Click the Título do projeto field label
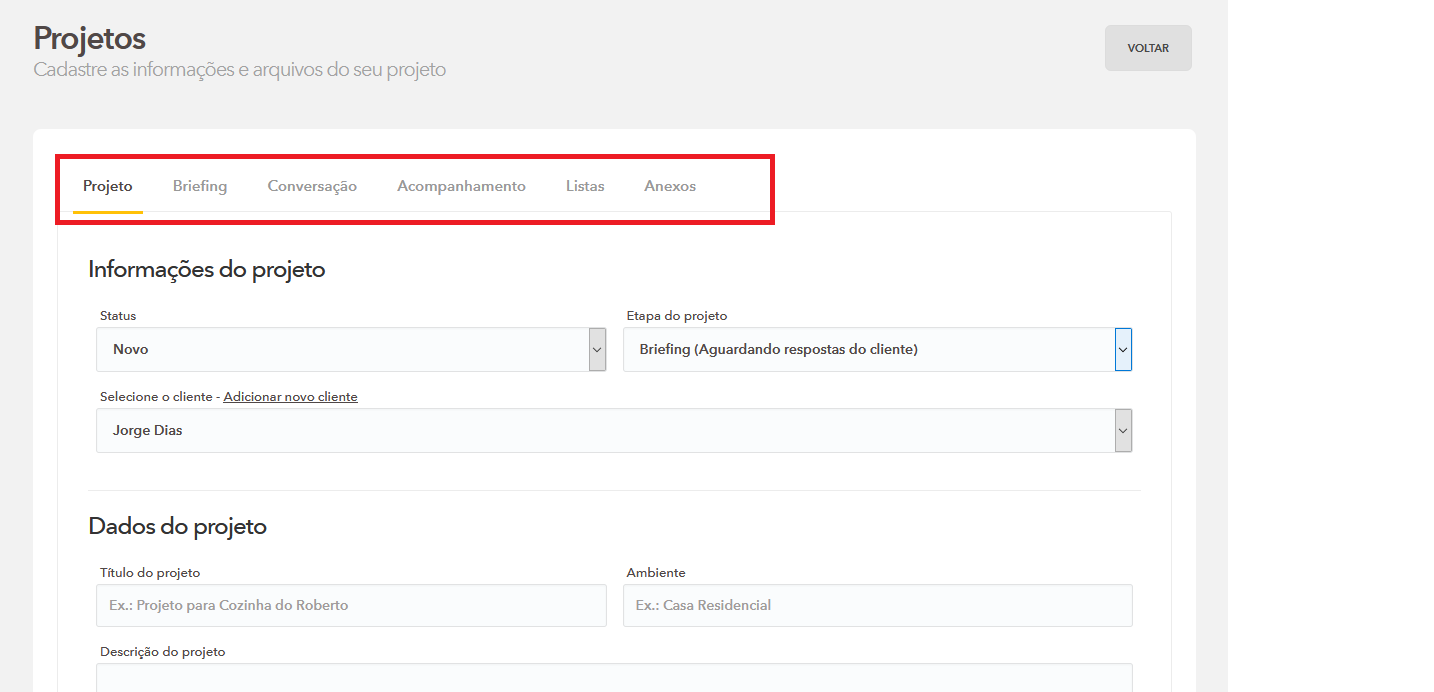 coord(150,573)
